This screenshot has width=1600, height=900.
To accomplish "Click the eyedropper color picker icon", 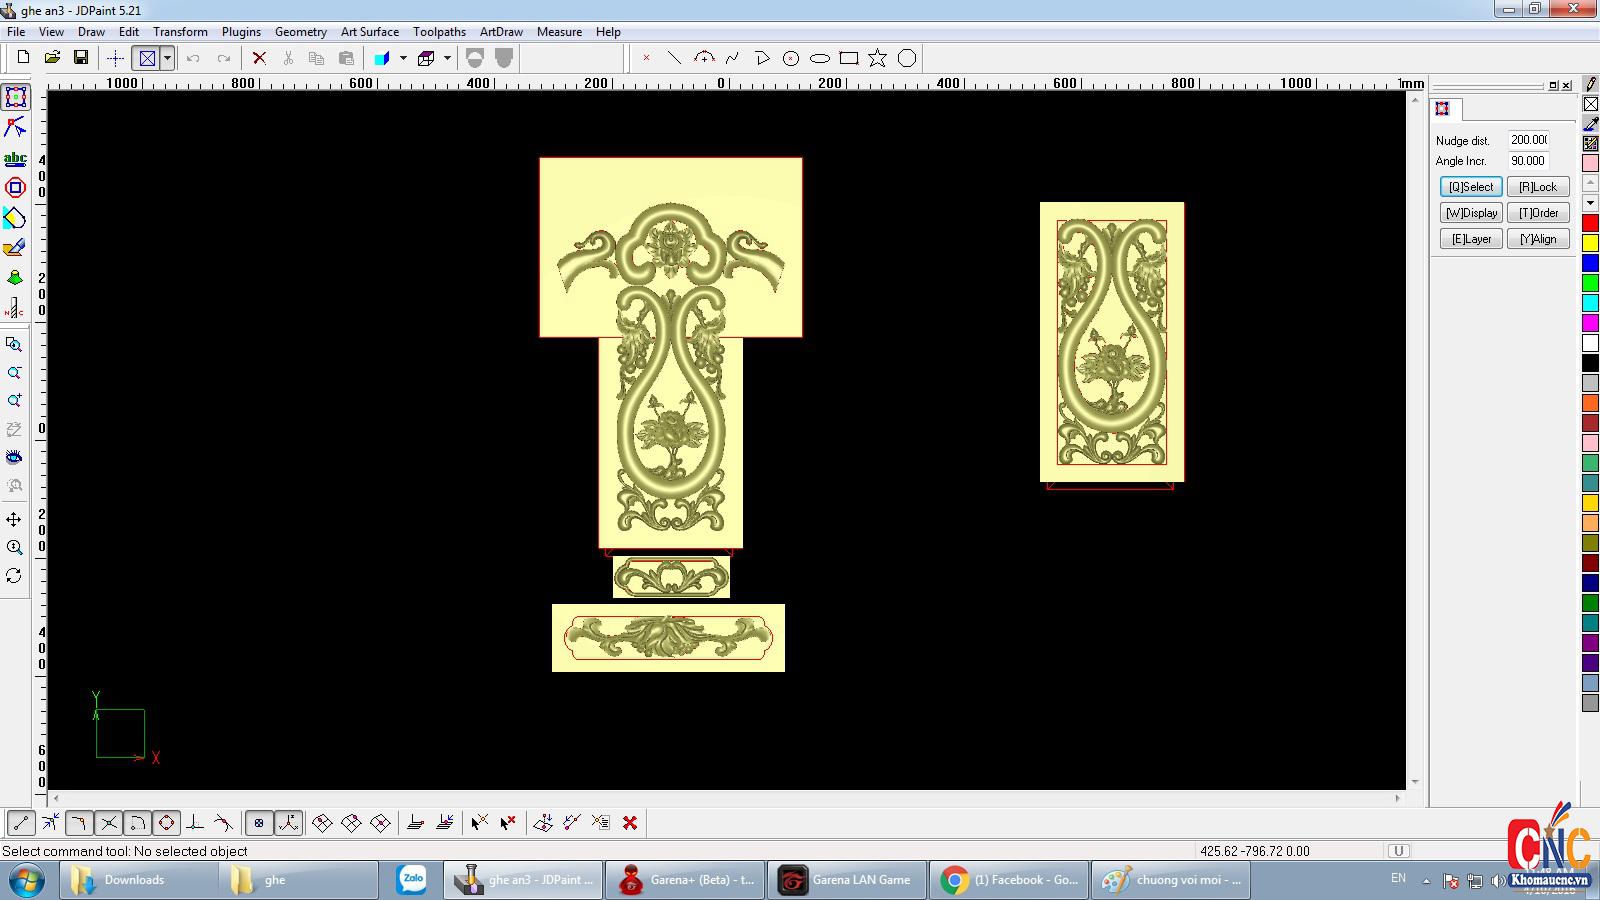I will pyautogui.click(x=1590, y=124).
